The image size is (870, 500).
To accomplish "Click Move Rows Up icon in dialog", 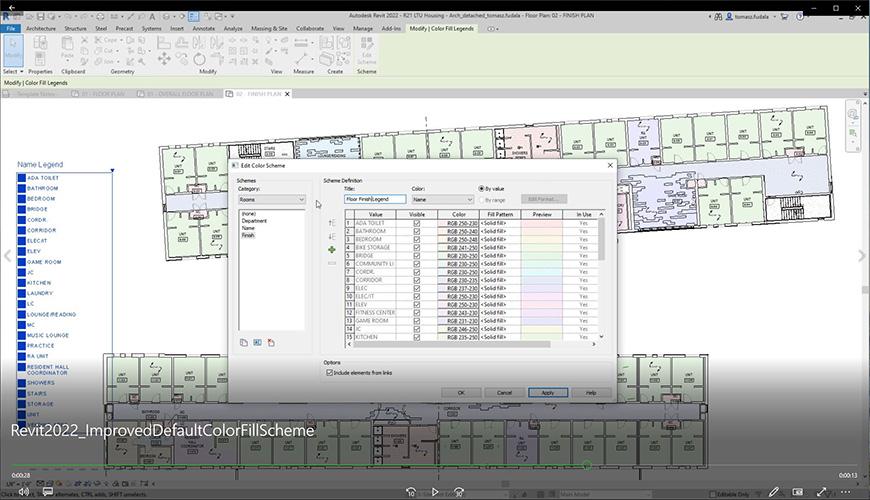I will (332, 223).
